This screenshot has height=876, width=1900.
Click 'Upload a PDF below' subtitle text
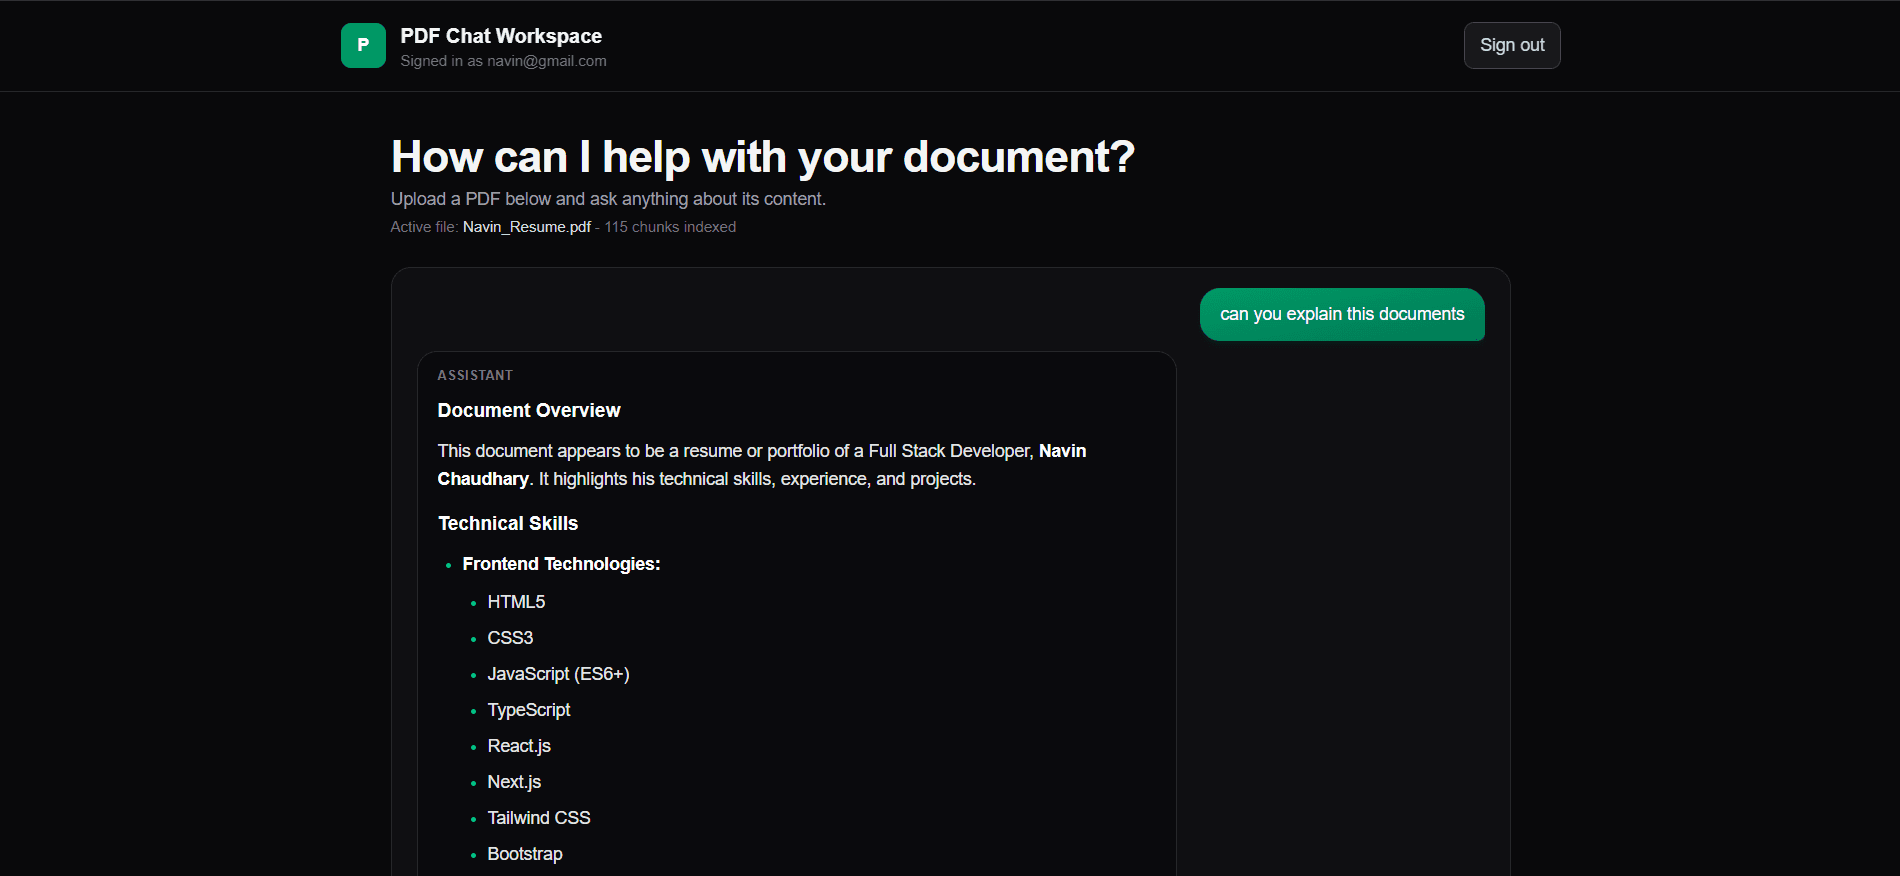[608, 199]
